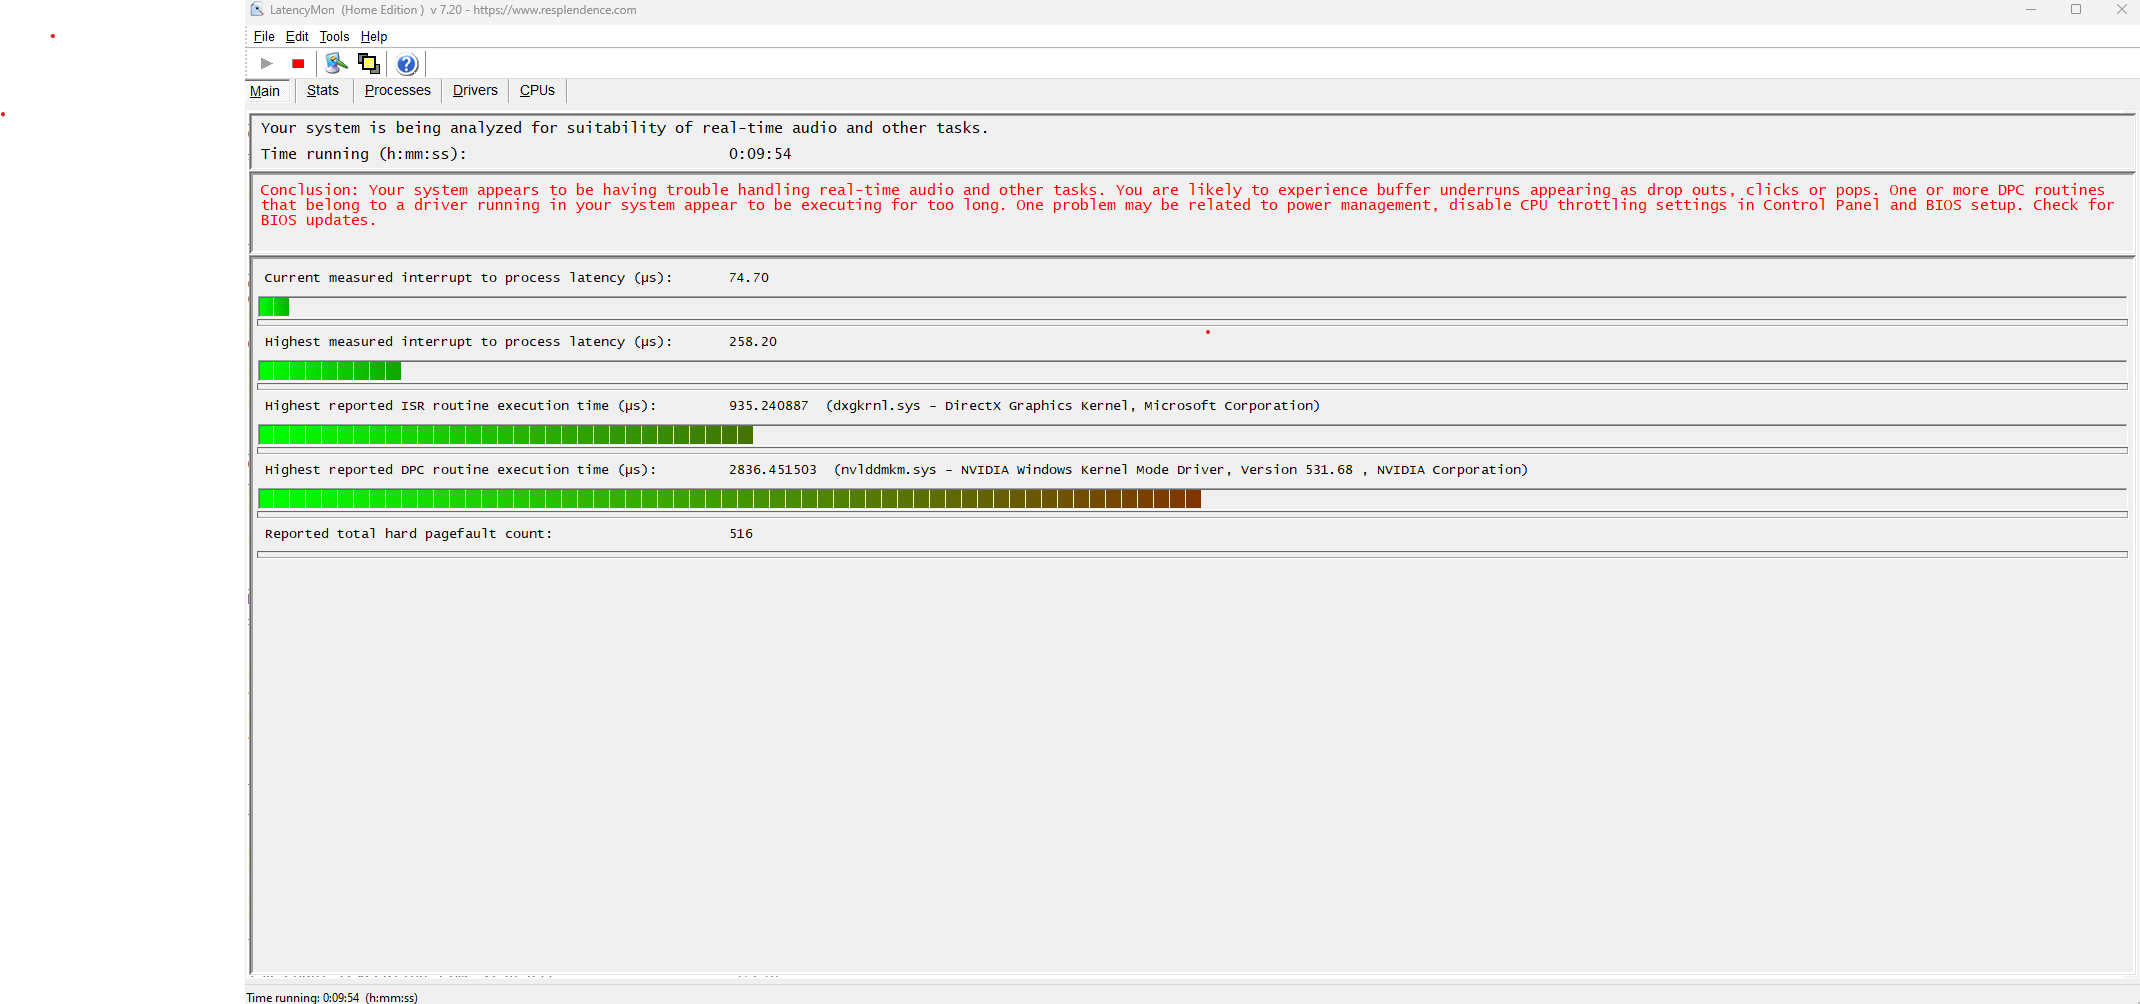Screen dimensions: 2140x1004
Task: Open the File menu
Action: point(264,37)
